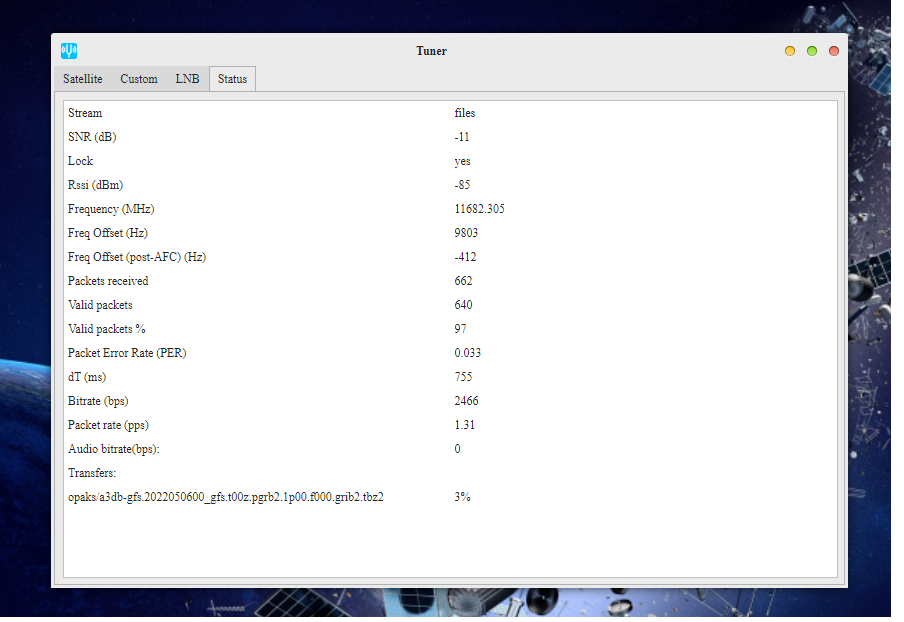The height and width of the screenshot is (622, 904).
Task: Switch to the Satellite tab
Action: click(83, 79)
